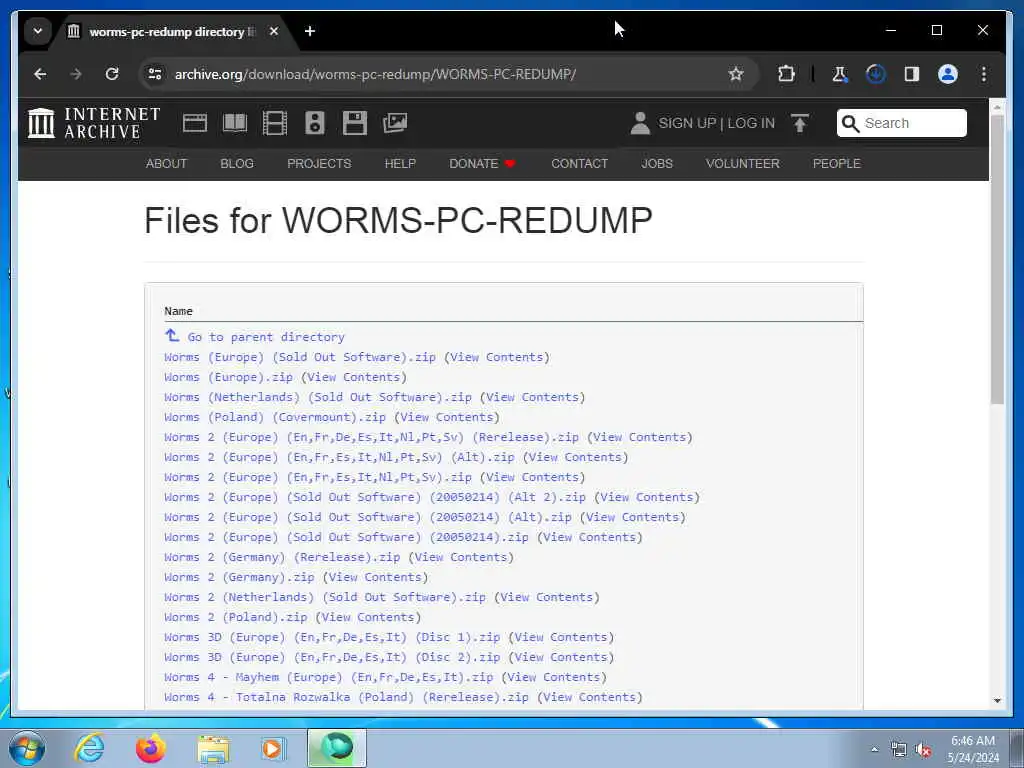This screenshot has height=768, width=1024.
Task: Open the ABOUT menu item
Action: tap(166, 163)
